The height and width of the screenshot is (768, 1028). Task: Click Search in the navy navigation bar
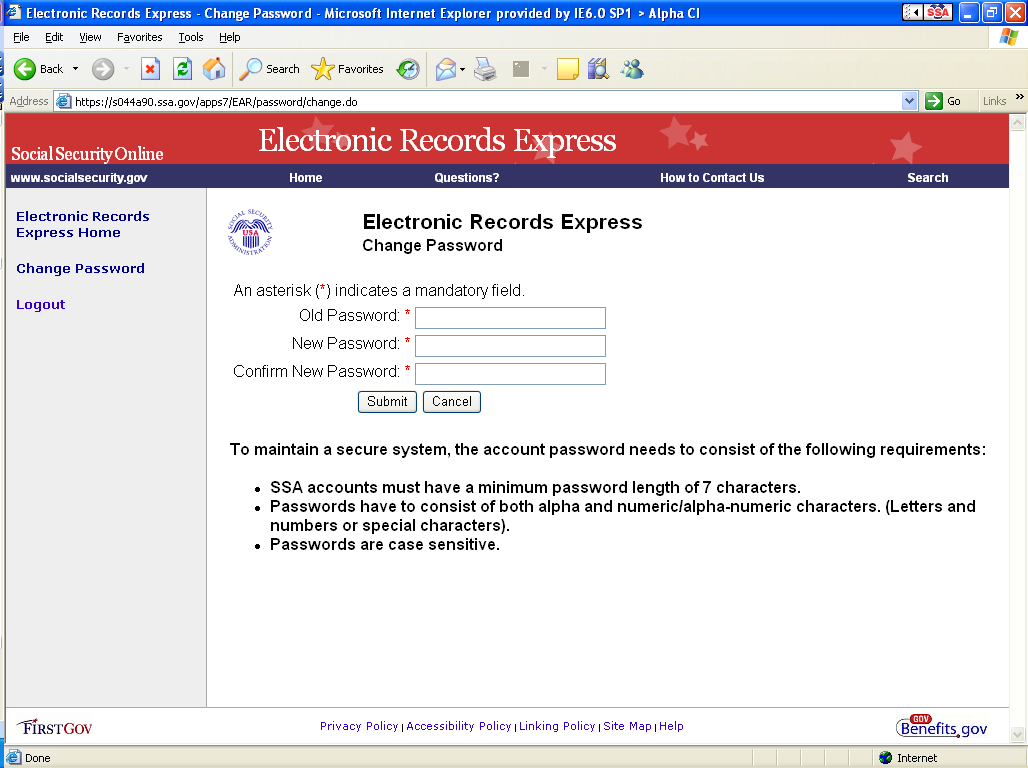928,178
